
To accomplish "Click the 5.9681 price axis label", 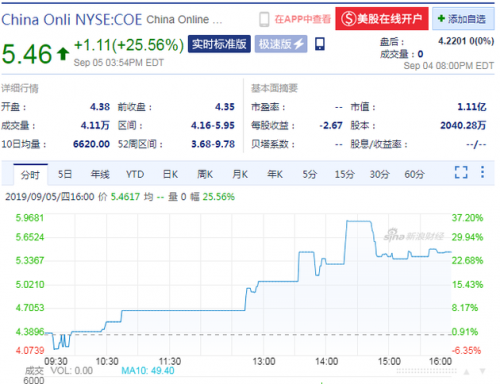I will point(30,218).
